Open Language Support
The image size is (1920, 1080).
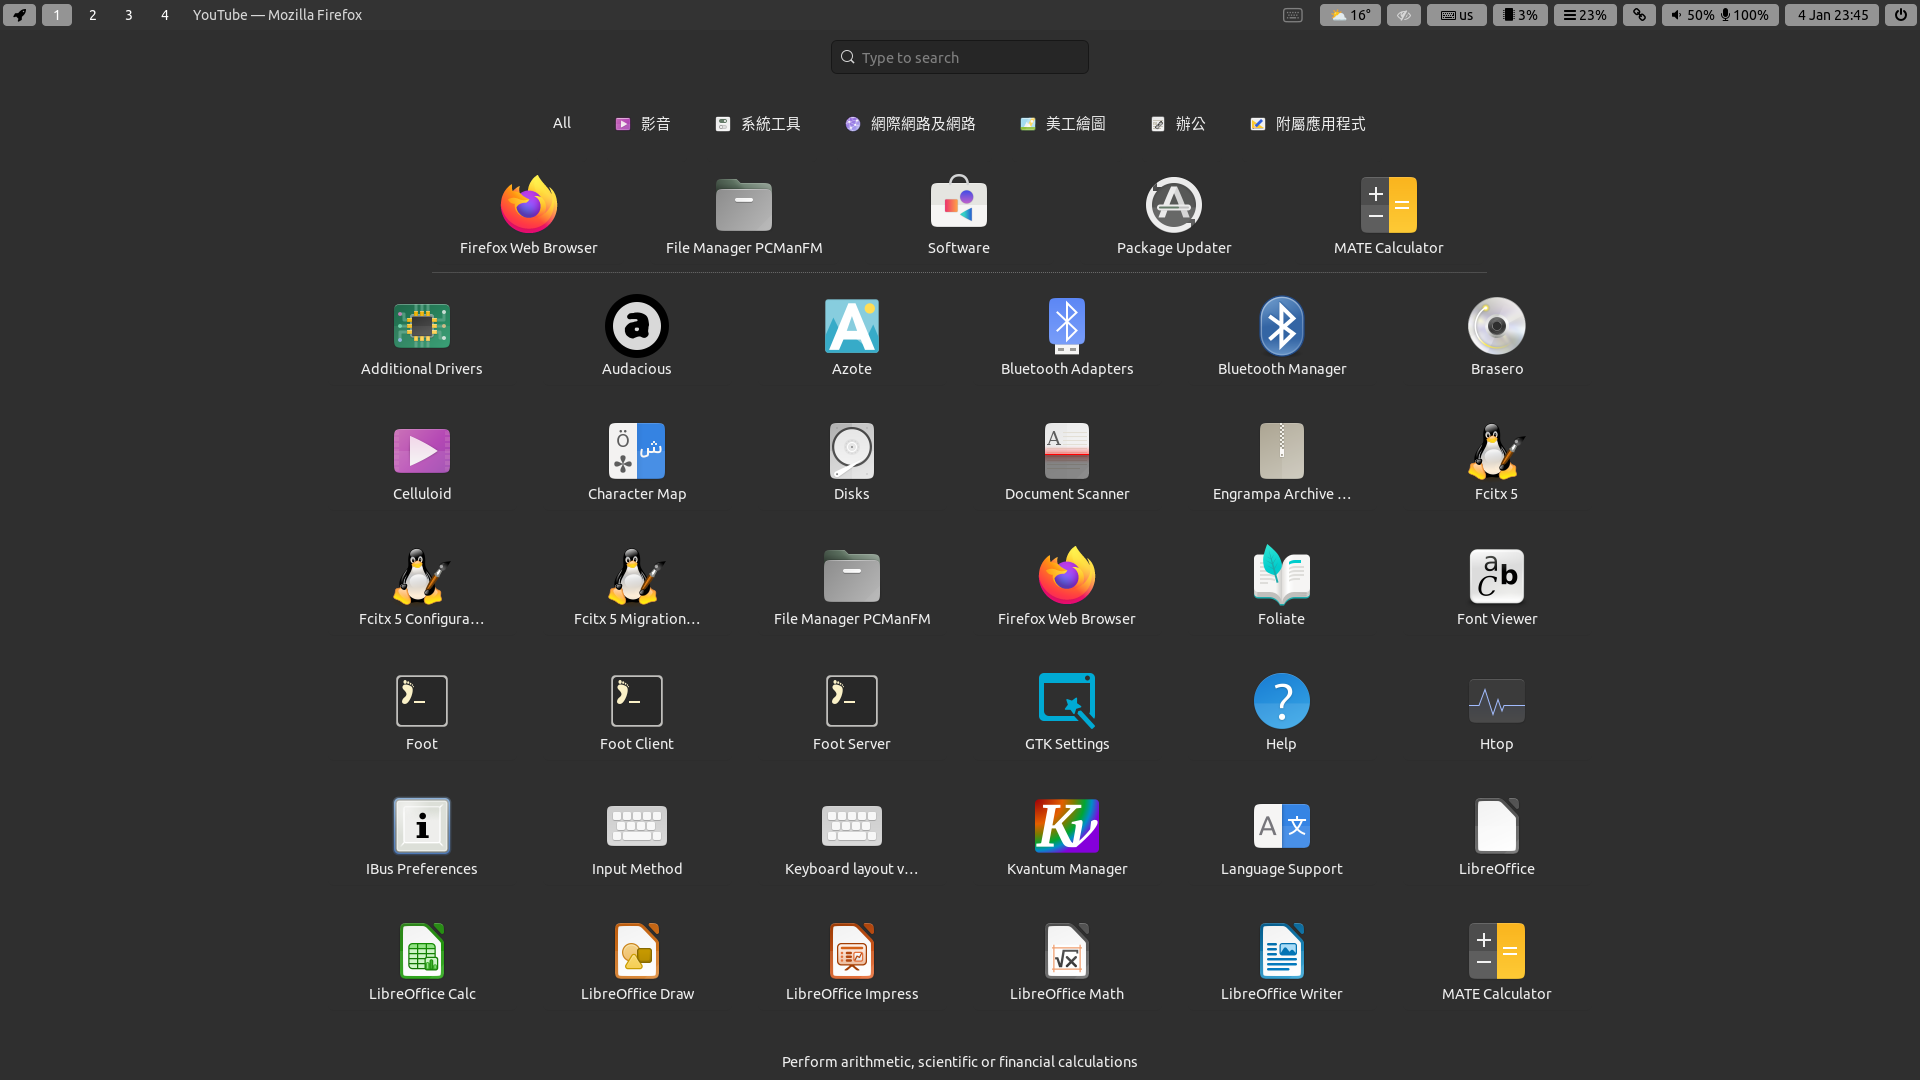point(1282,838)
